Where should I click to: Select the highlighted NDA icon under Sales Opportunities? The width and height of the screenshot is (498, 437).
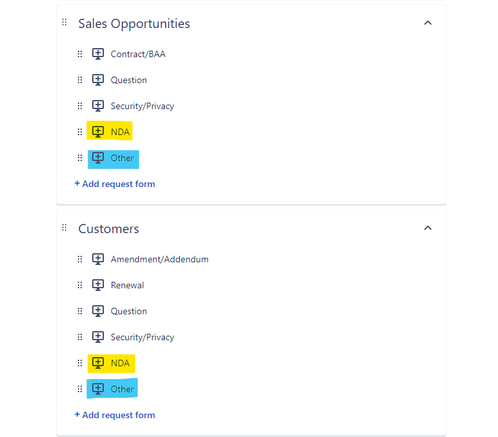(98, 132)
